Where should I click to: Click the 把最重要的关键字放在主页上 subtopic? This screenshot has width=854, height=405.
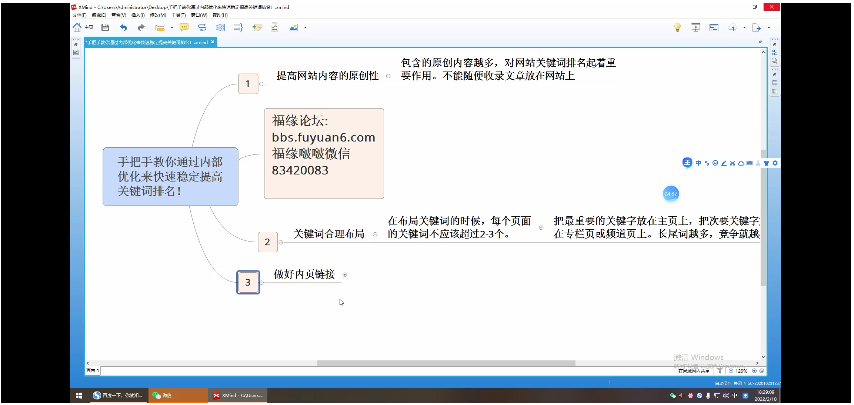(656, 228)
